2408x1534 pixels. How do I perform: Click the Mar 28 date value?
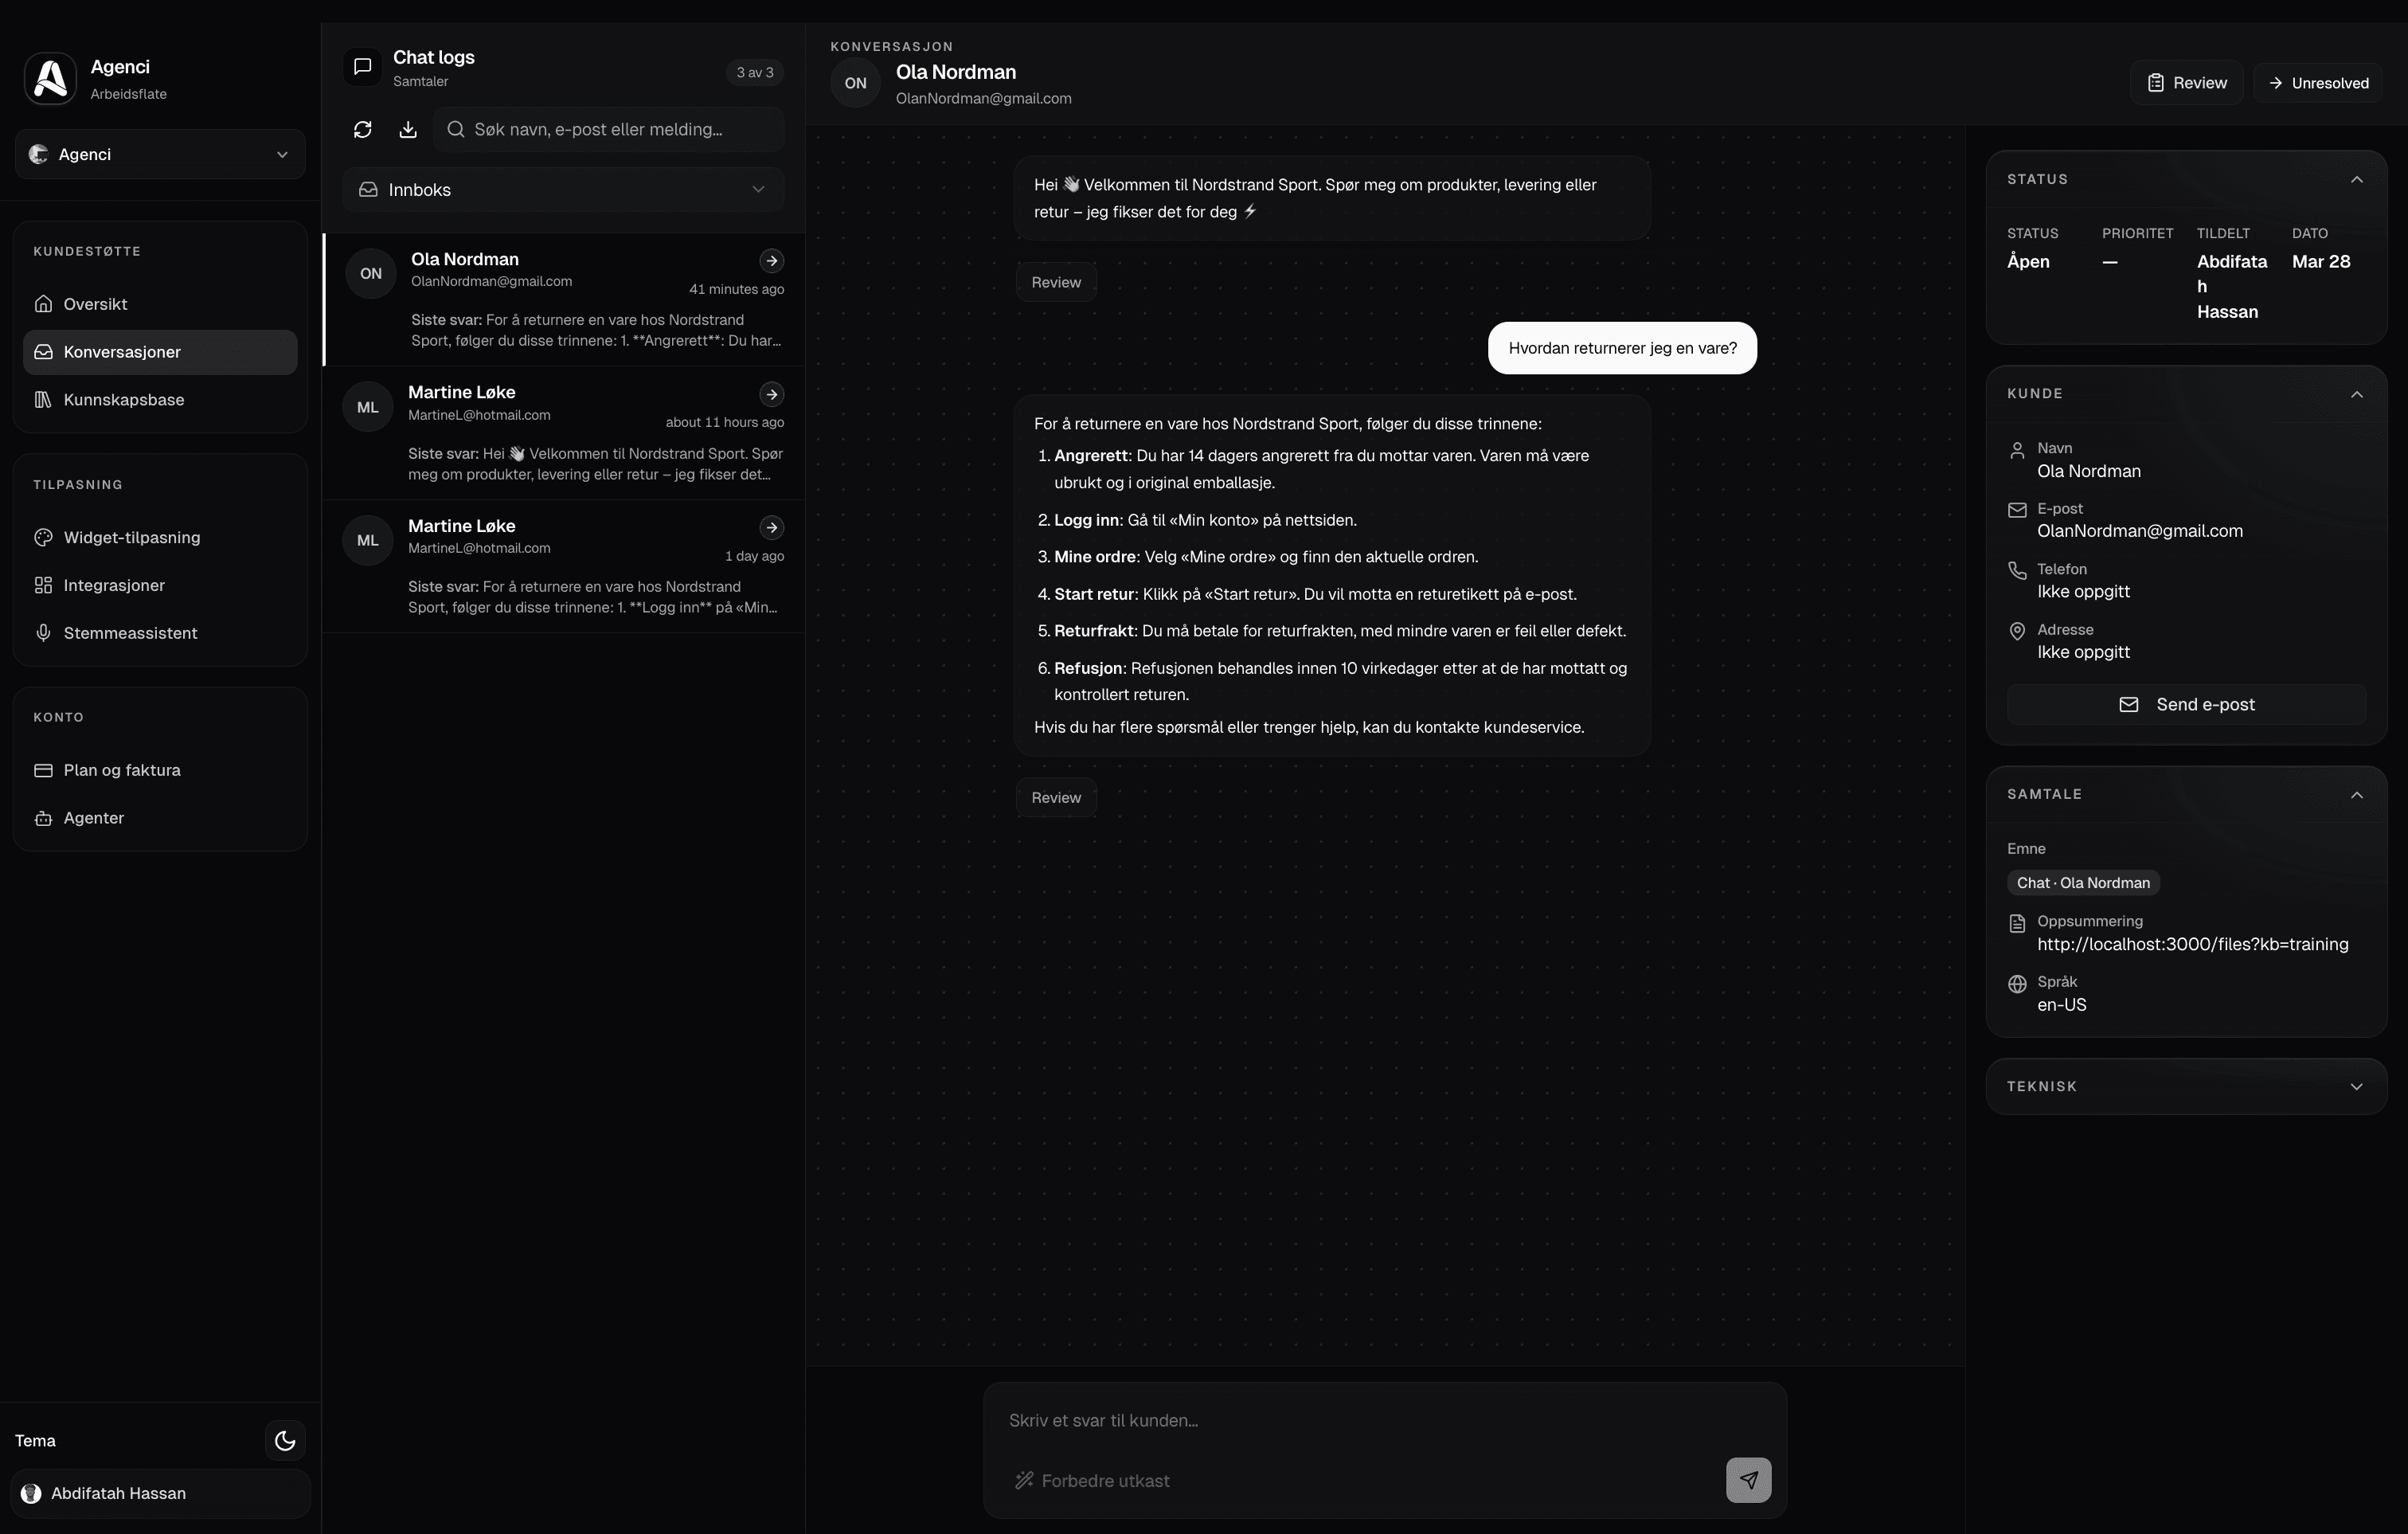click(2320, 262)
